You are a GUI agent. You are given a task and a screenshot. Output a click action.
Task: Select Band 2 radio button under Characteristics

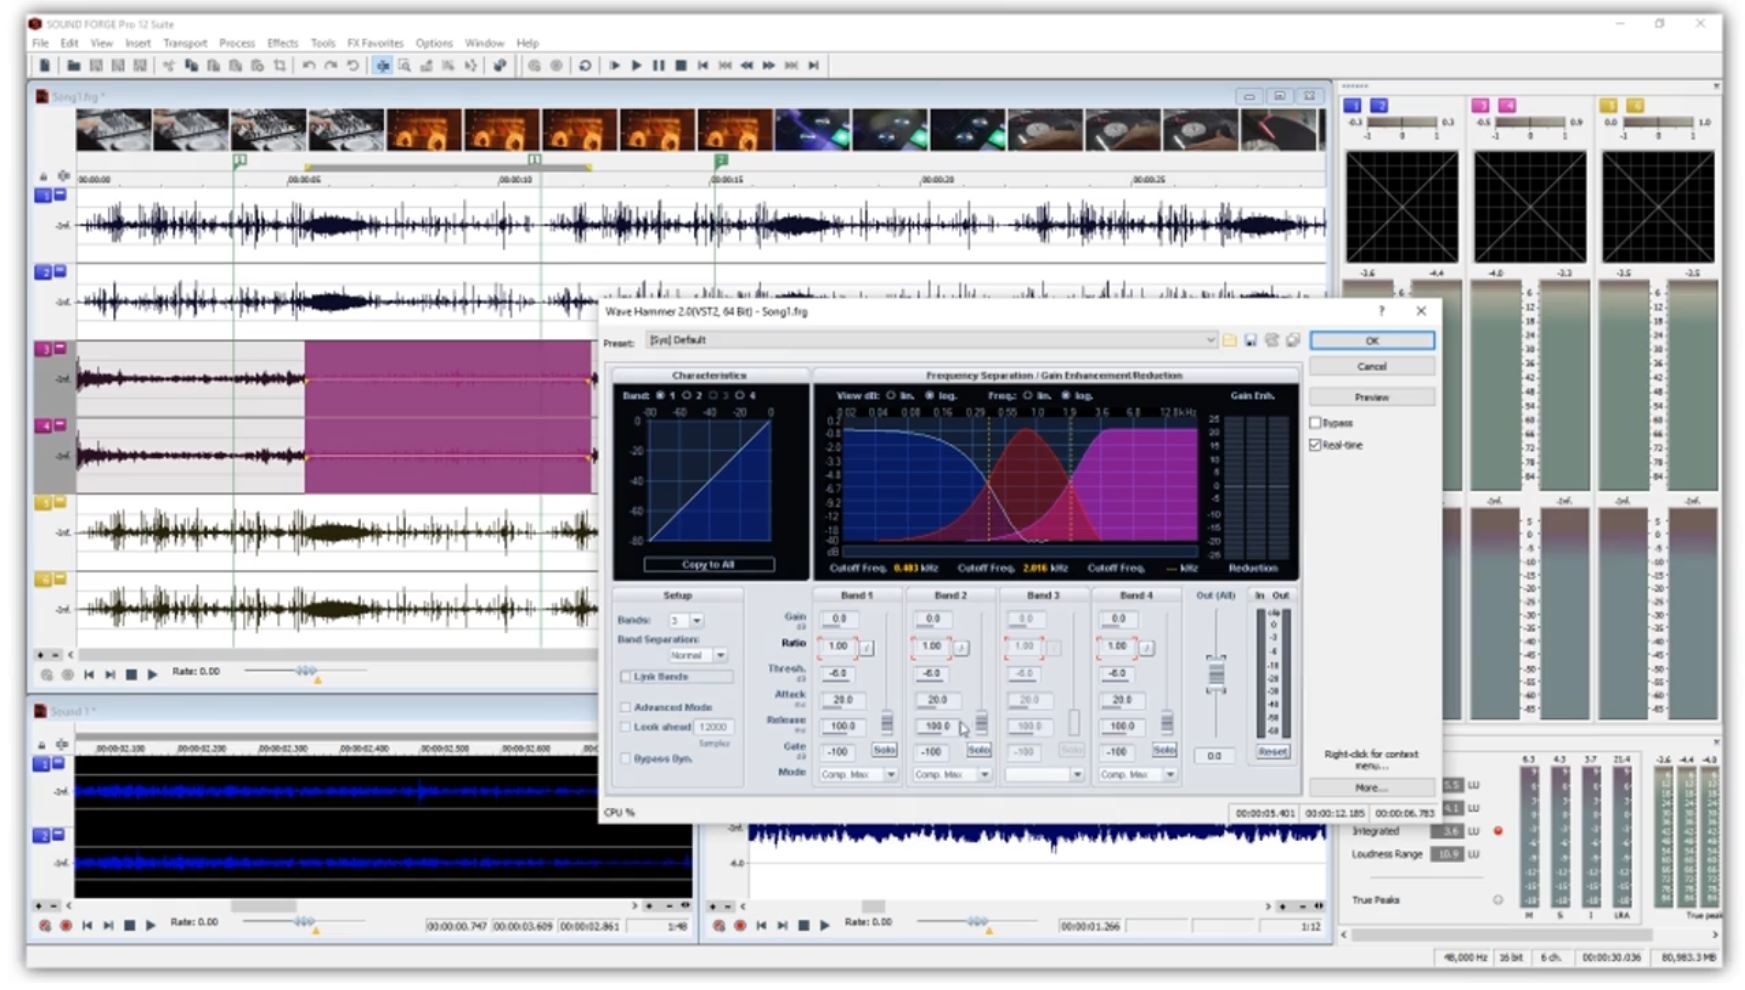687,396
